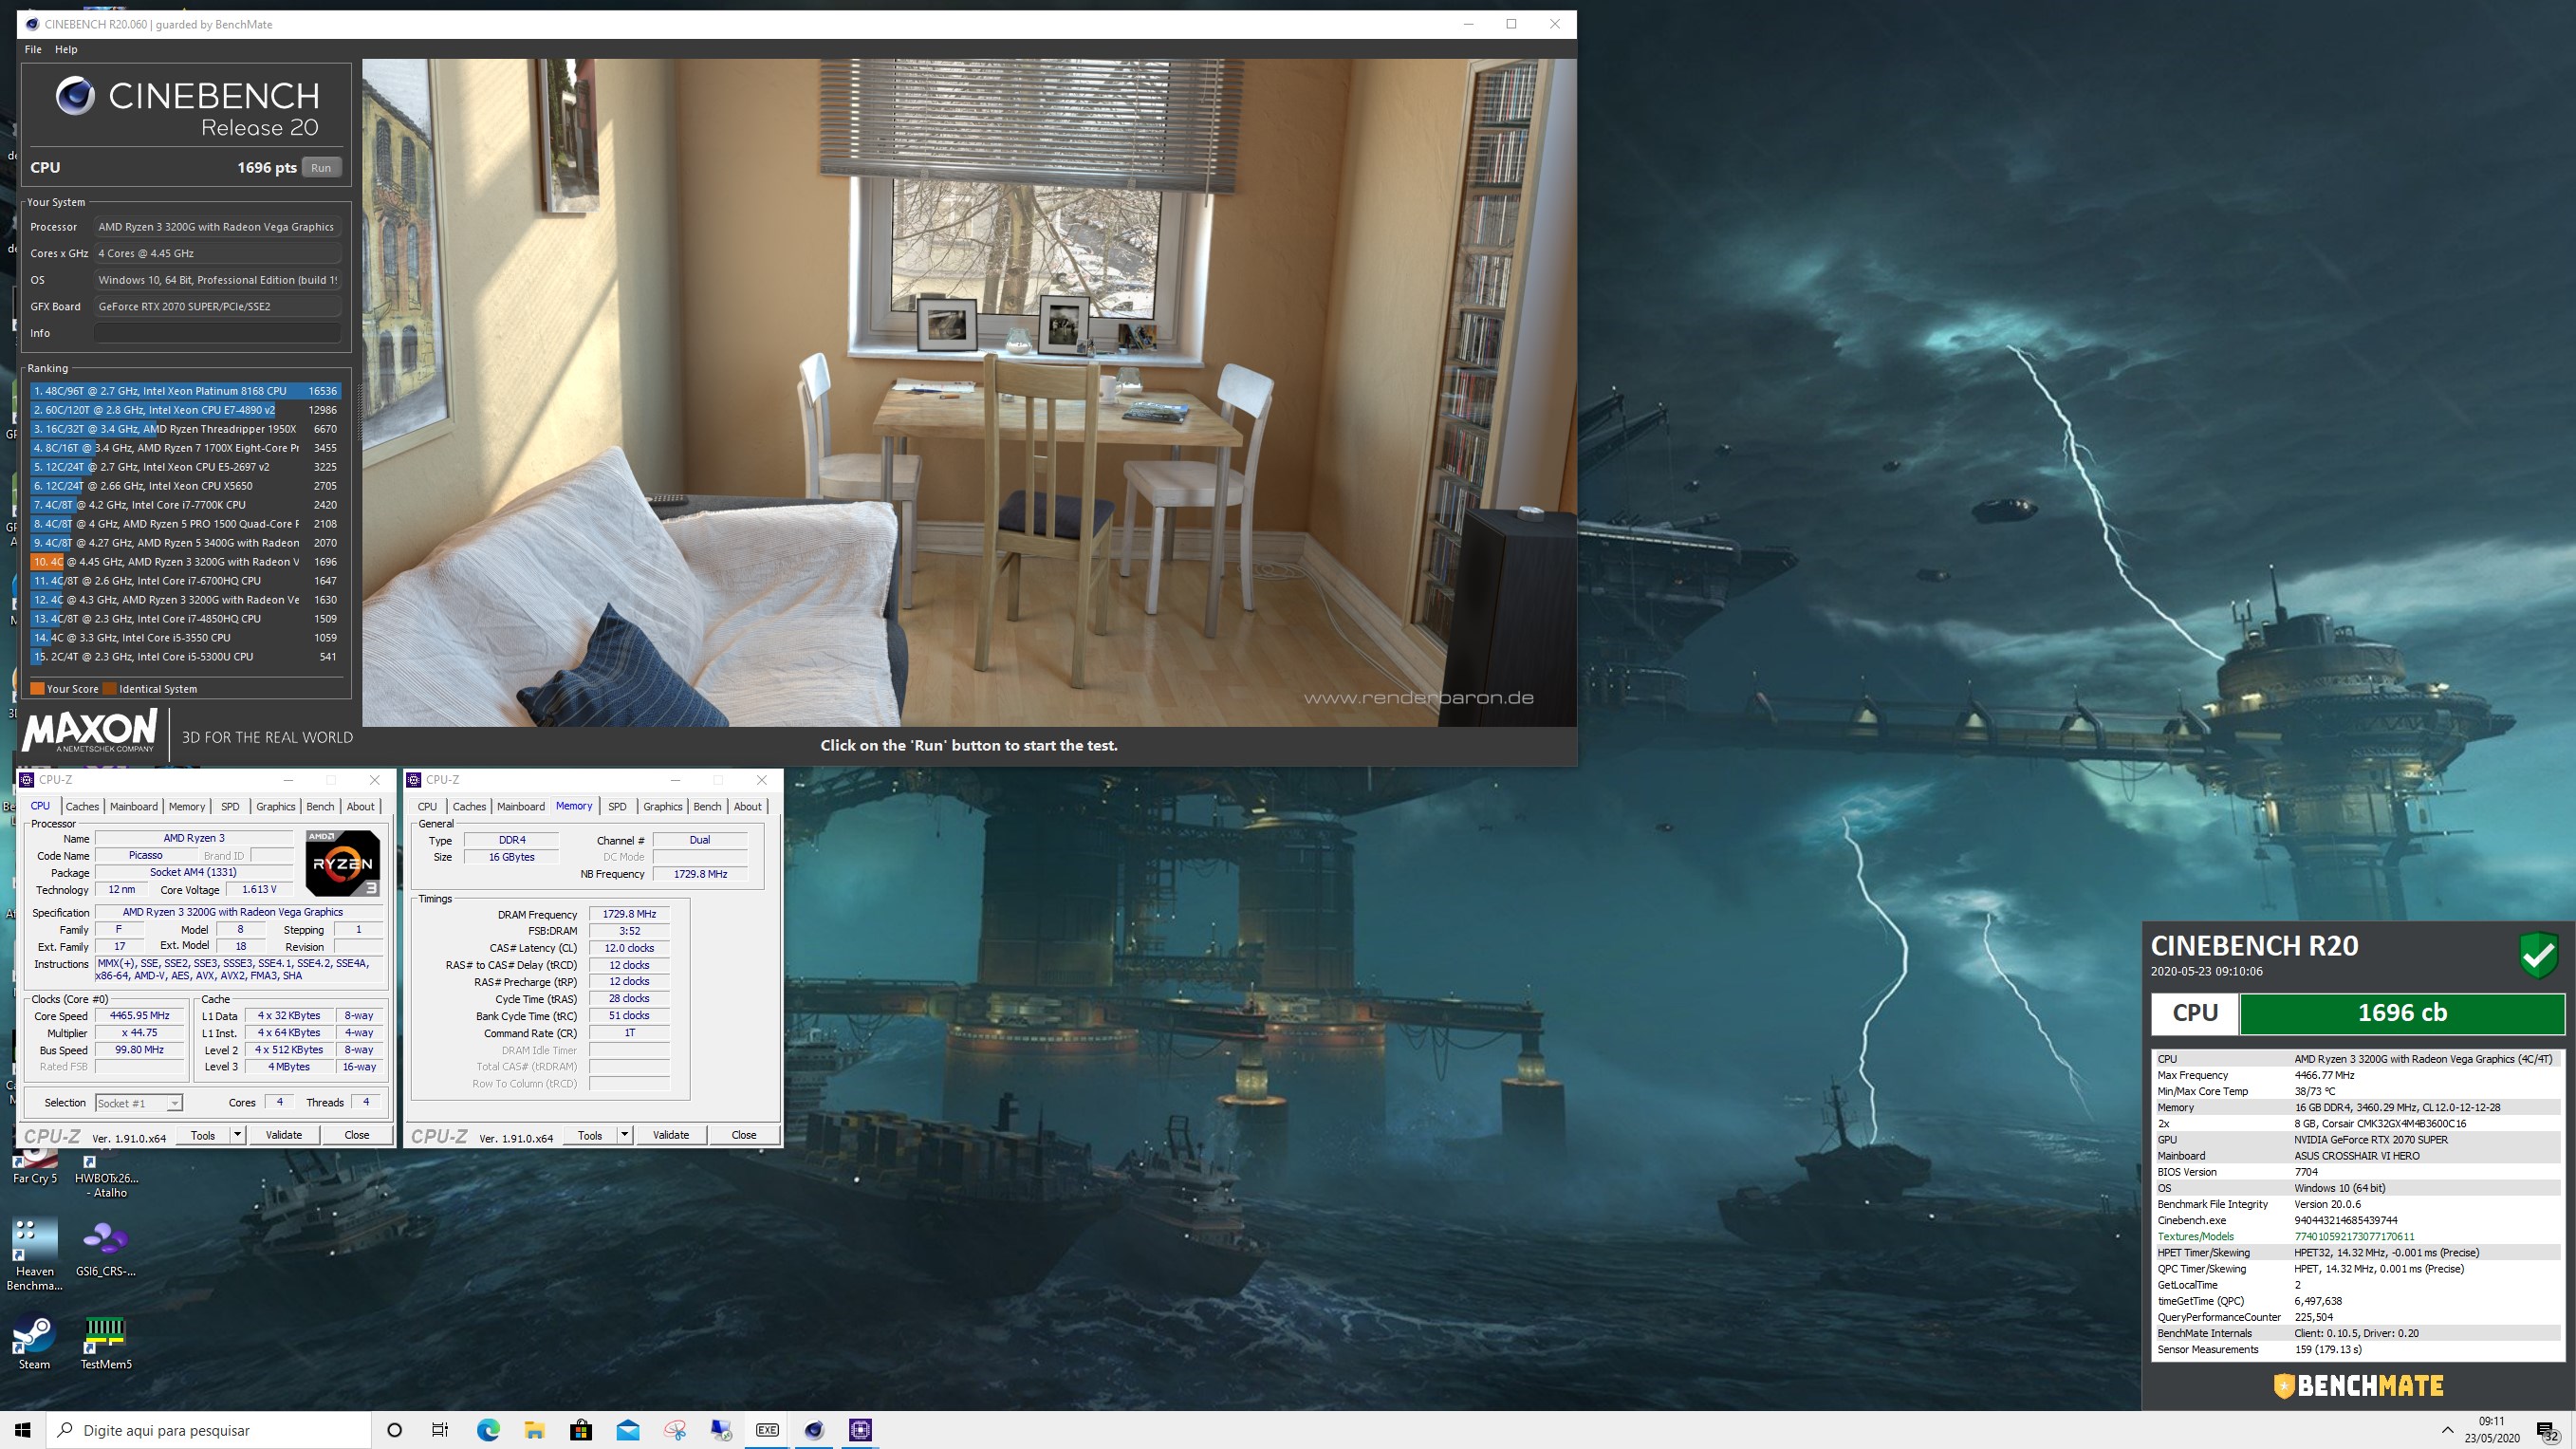Click into the Cinebench Info field
Screen dimensions: 2576x1449
click(x=217, y=333)
